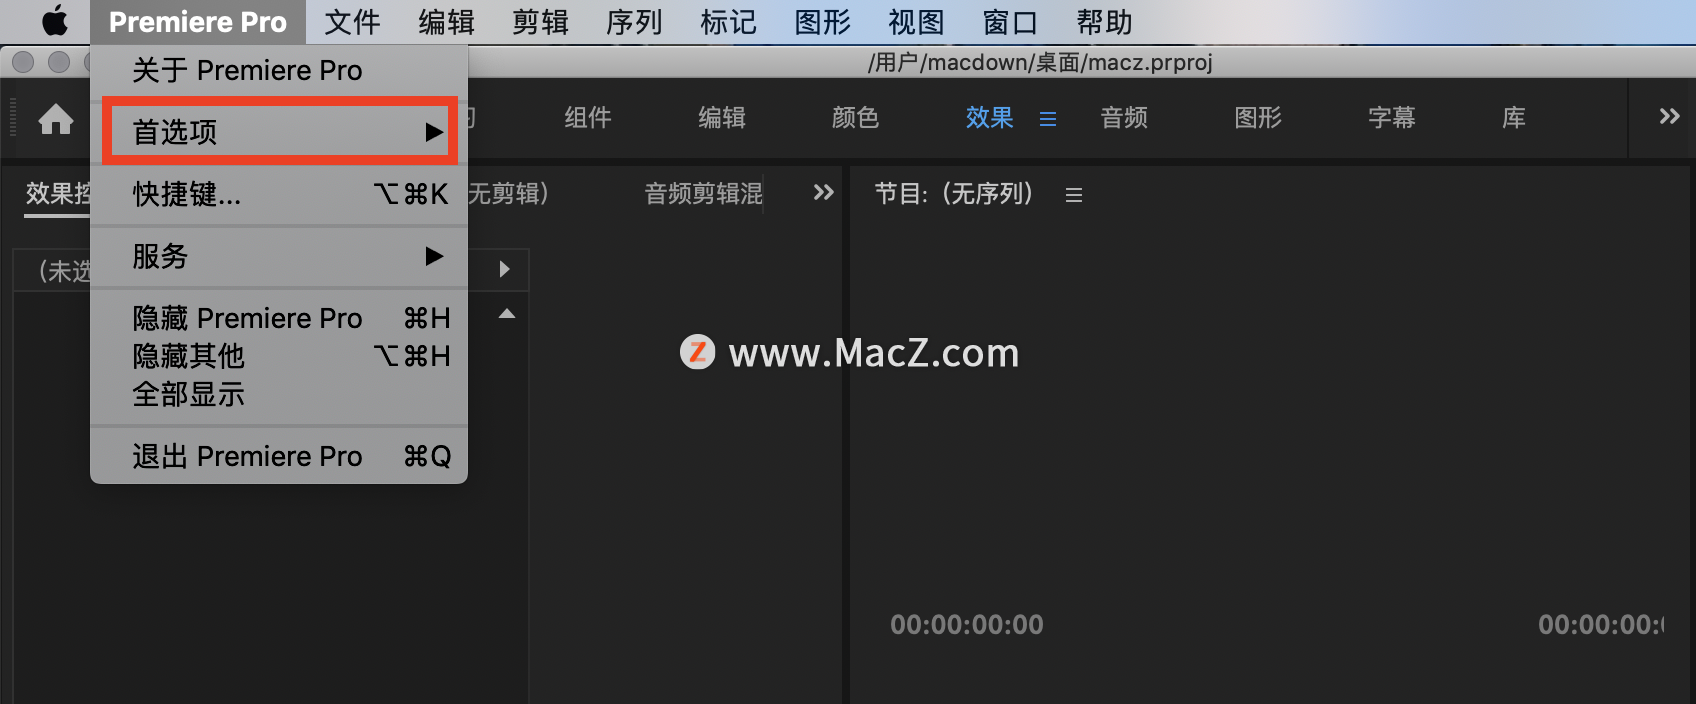Choose 关于 Premiere Pro
Image resolution: width=1696 pixels, height=704 pixels.
click(279, 70)
